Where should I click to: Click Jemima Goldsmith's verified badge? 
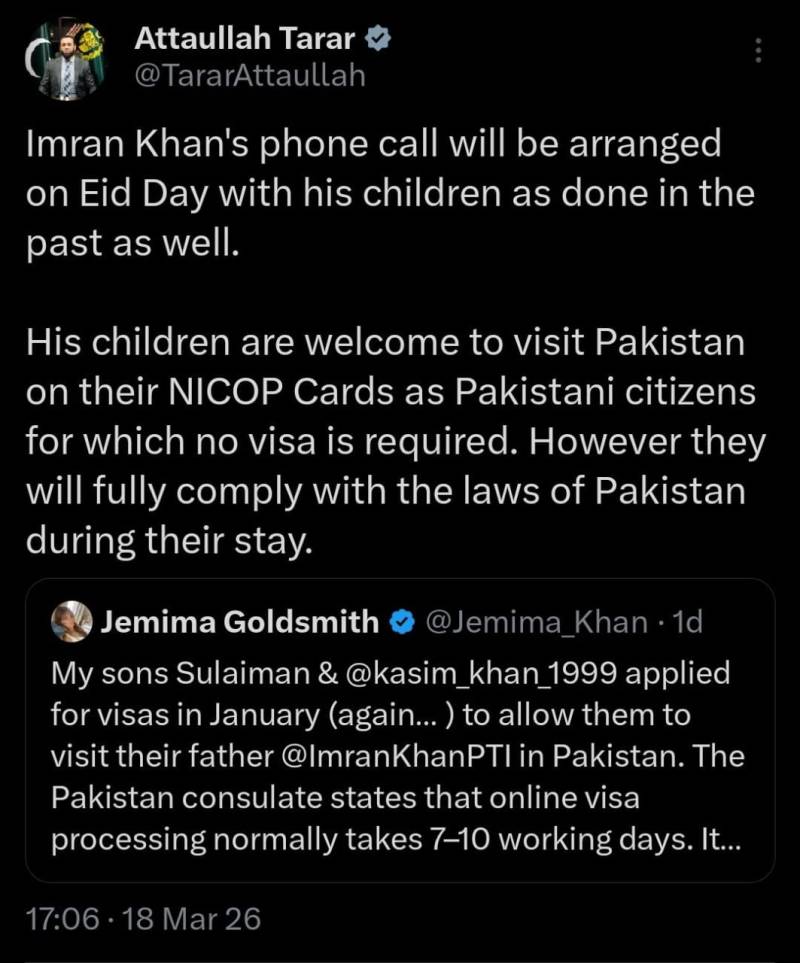402,622
